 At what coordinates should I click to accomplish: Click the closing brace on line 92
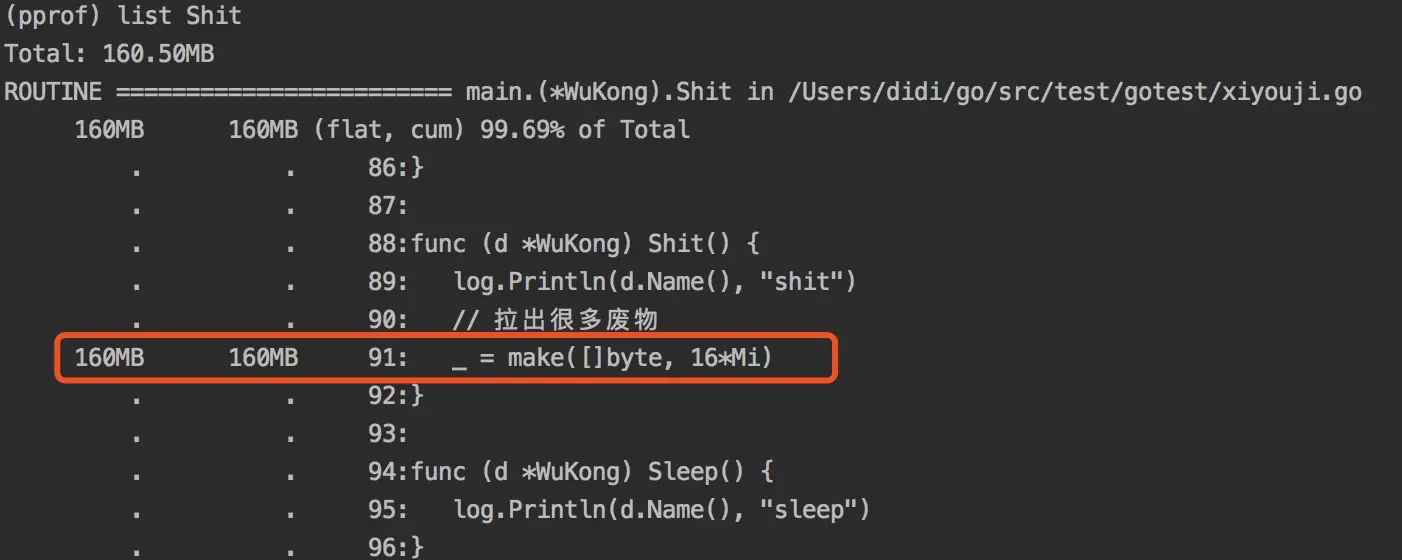click(417, 396)
